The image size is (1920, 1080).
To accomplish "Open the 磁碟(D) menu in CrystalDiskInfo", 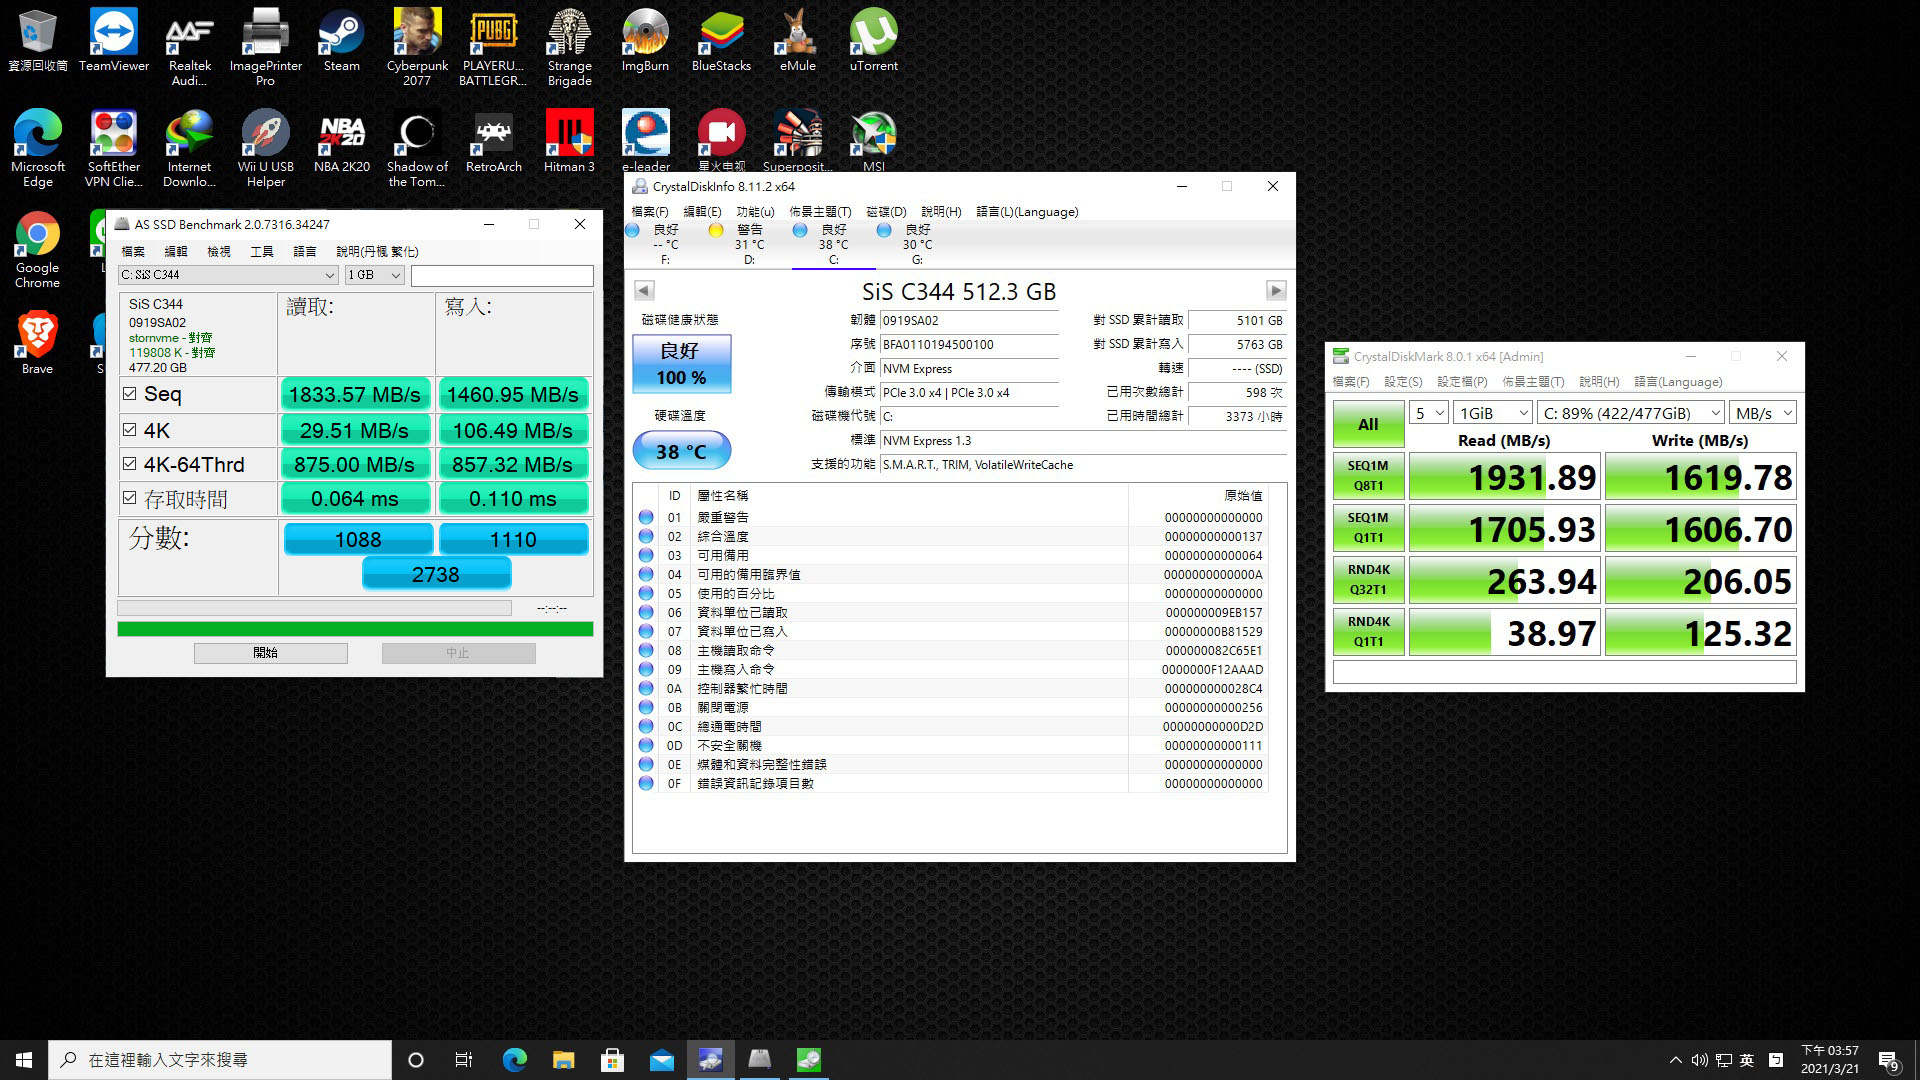I will pyautogui.click(x=886, y=212).
